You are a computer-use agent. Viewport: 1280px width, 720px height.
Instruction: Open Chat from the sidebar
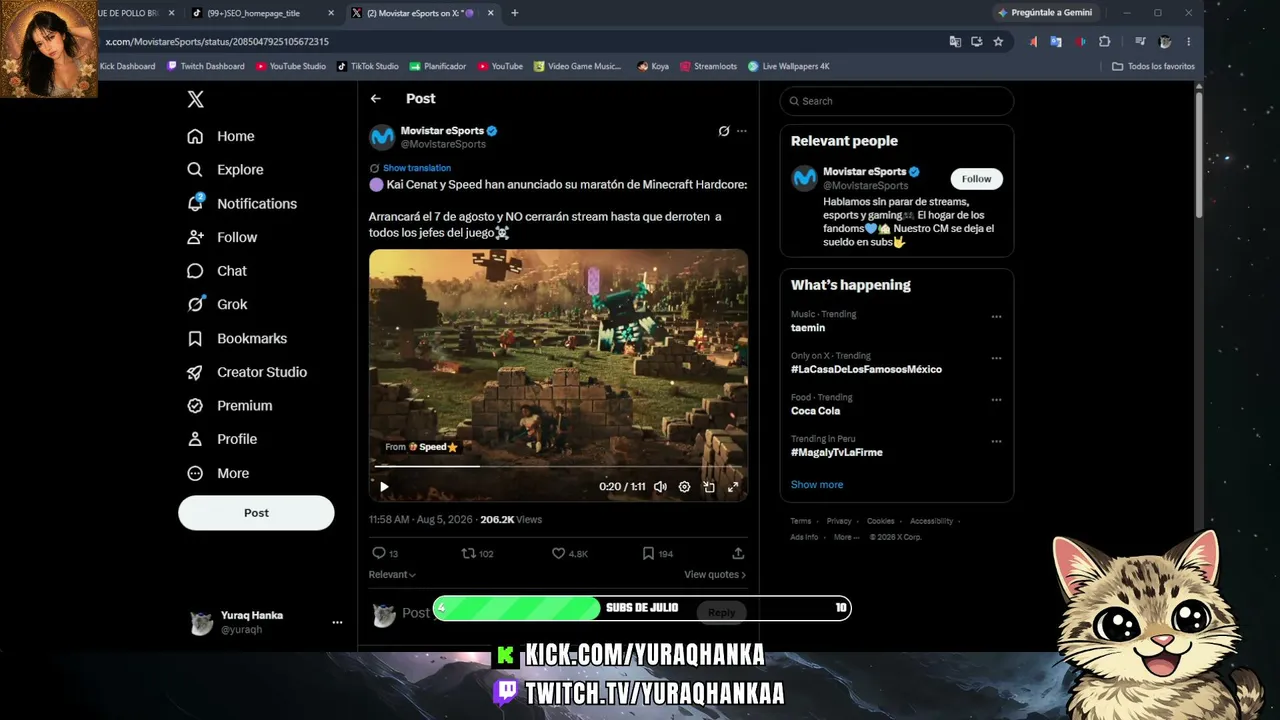click(x=217, y=271)
